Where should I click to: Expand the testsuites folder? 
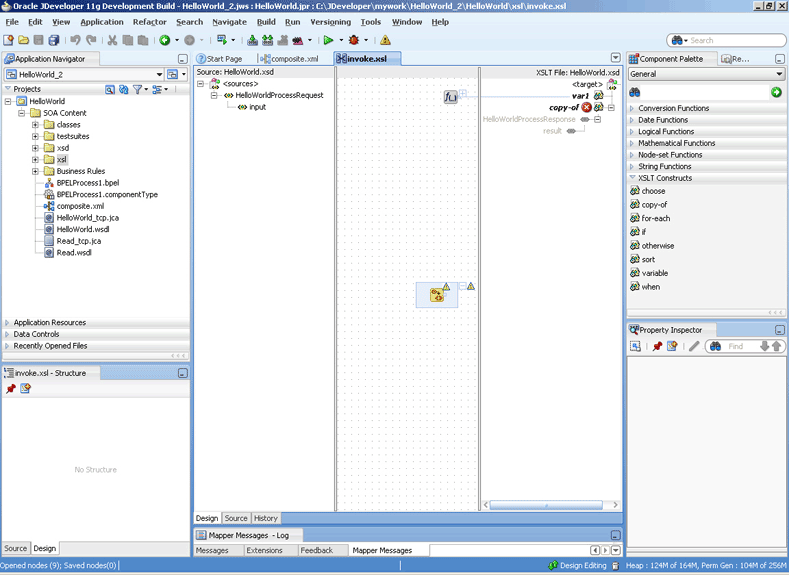pos(35,136)
